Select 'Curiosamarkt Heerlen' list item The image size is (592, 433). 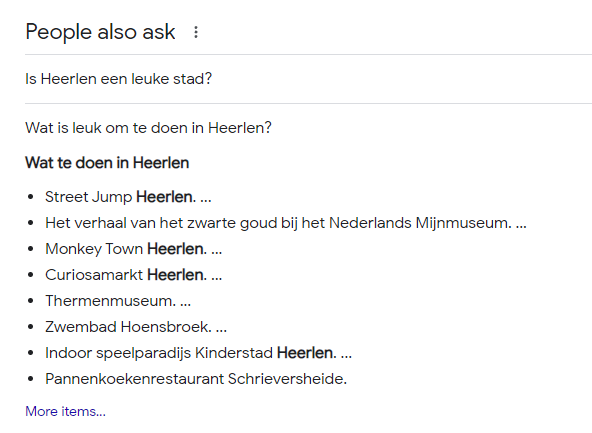[x=133, y=275]
